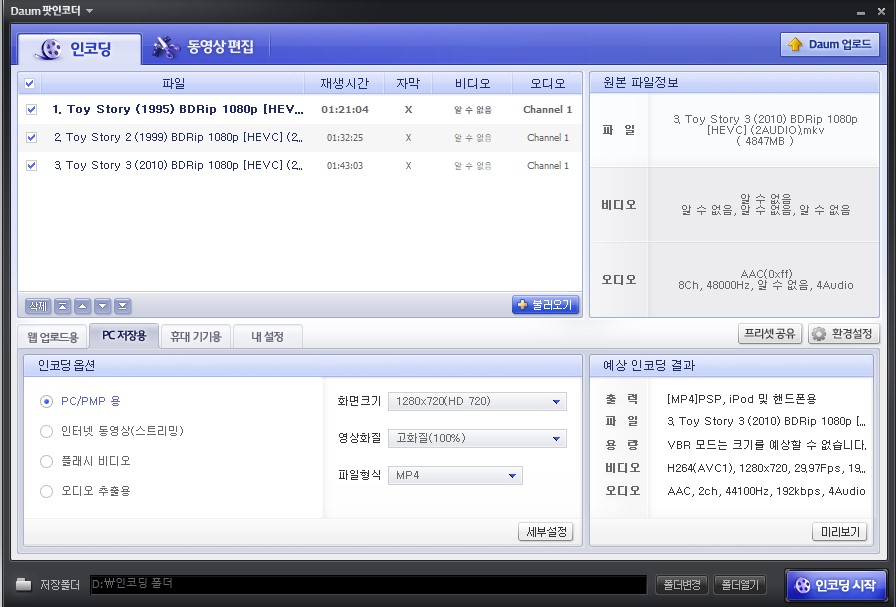The width and height of the screenshot is (896, 607).
Task: Open the 동영상 편집 tab
Action: click(x=204, y=47)
